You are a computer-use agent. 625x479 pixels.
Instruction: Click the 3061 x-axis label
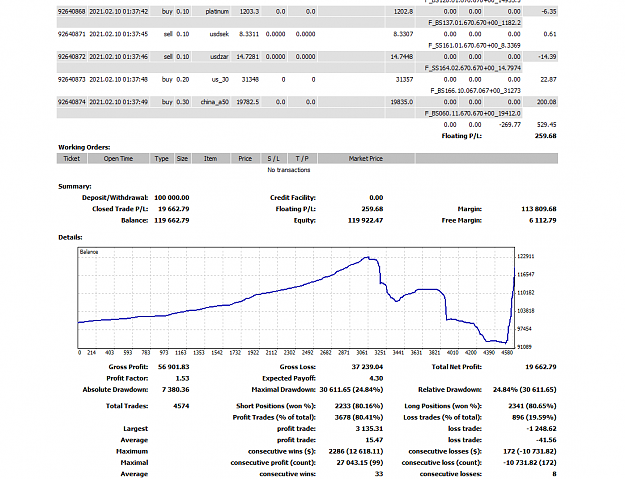pos(362,353)
